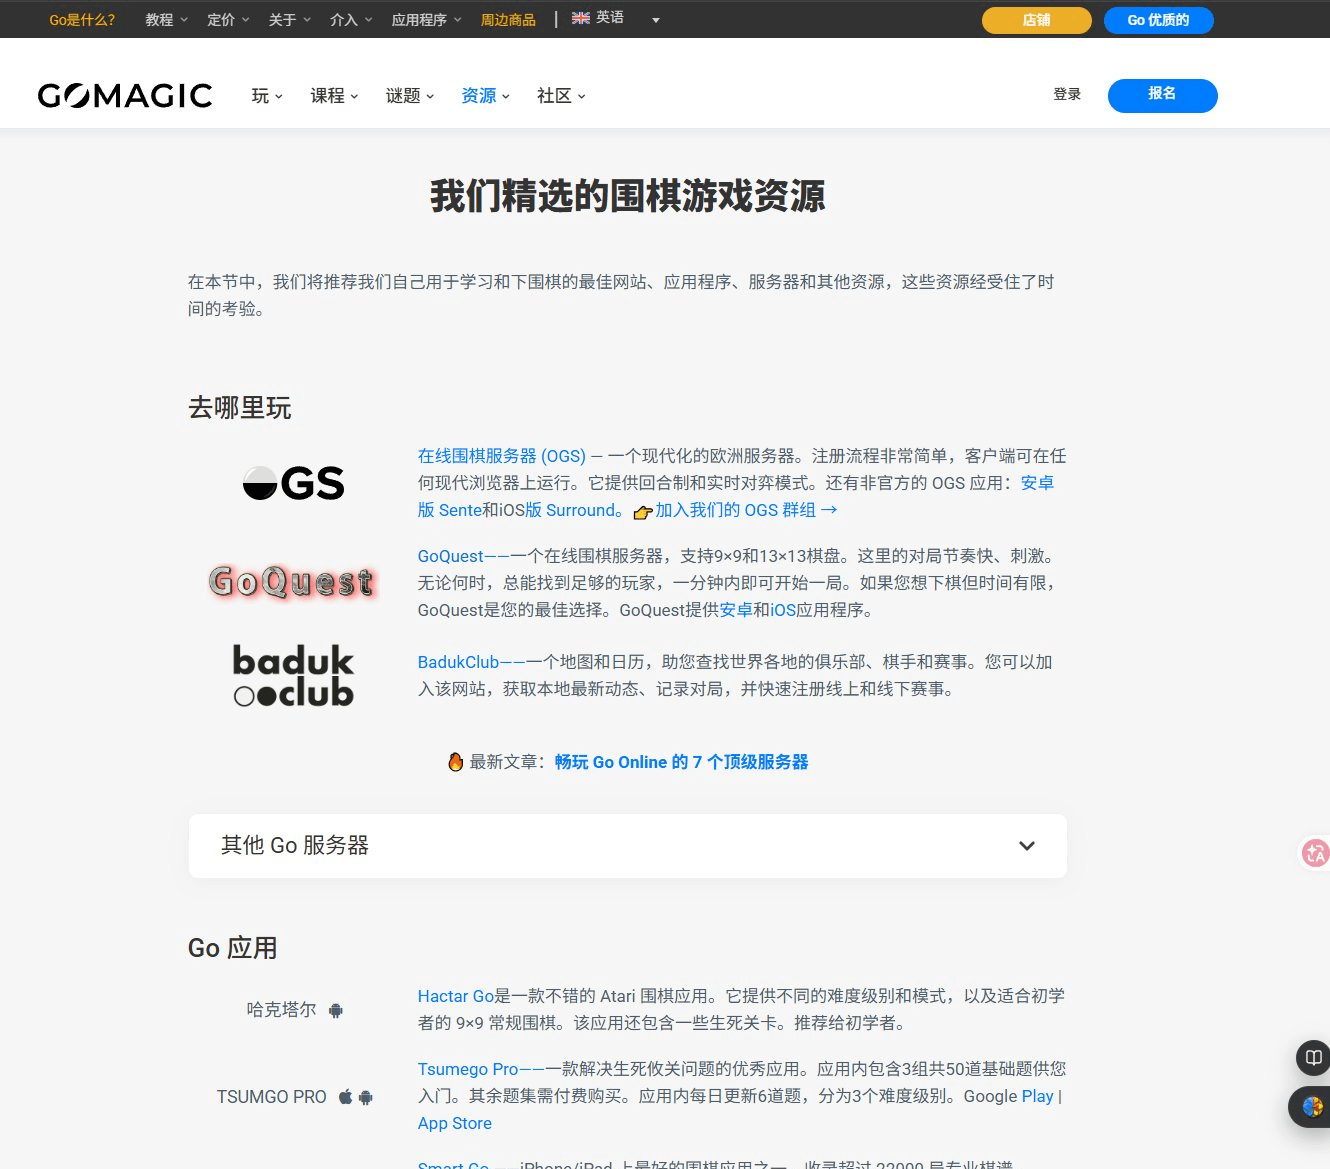This screenshot has height=1169, width=1330.
Task: Click the GoQuest iOS app link
Action: click(x=783, y=610)
